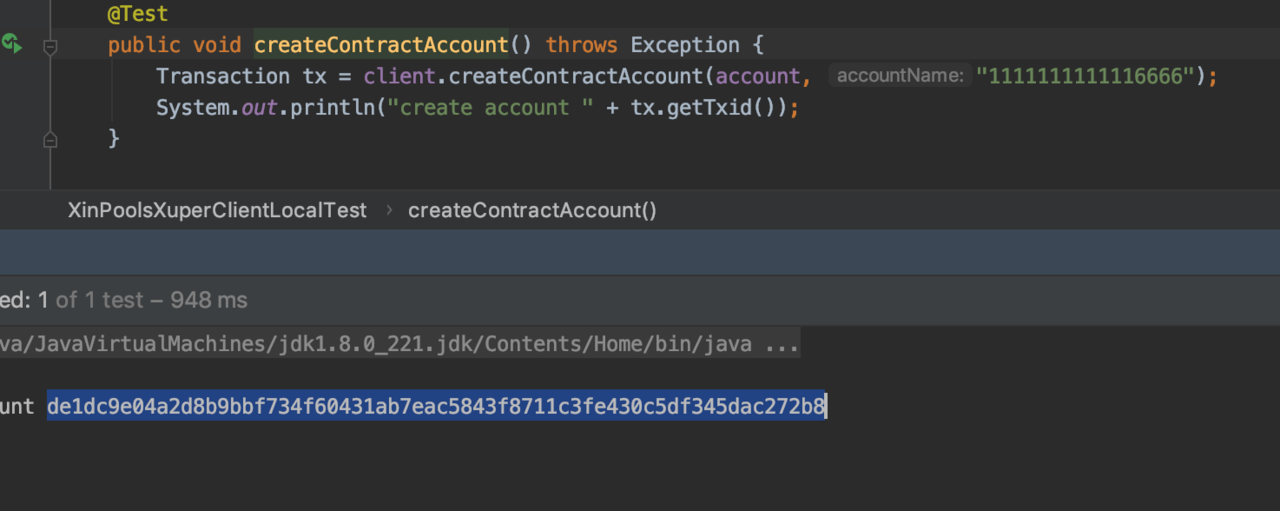This screenshot has height=511, width=1280.
Task: Click the accountName parameter hint
Action: coord(900,76)
